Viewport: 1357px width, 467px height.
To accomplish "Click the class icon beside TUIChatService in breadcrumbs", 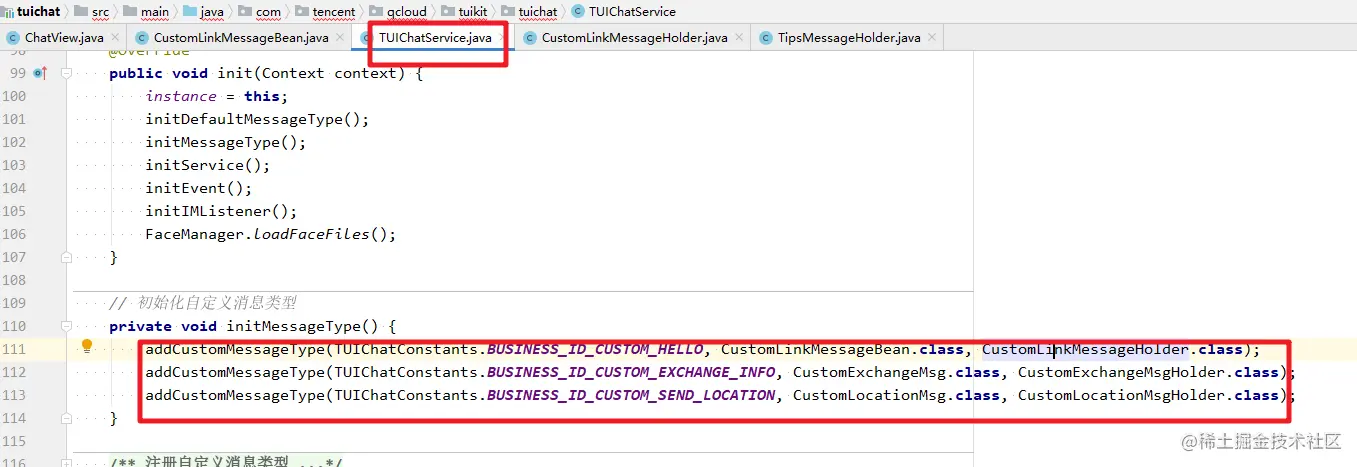I will tap(579, 11).
